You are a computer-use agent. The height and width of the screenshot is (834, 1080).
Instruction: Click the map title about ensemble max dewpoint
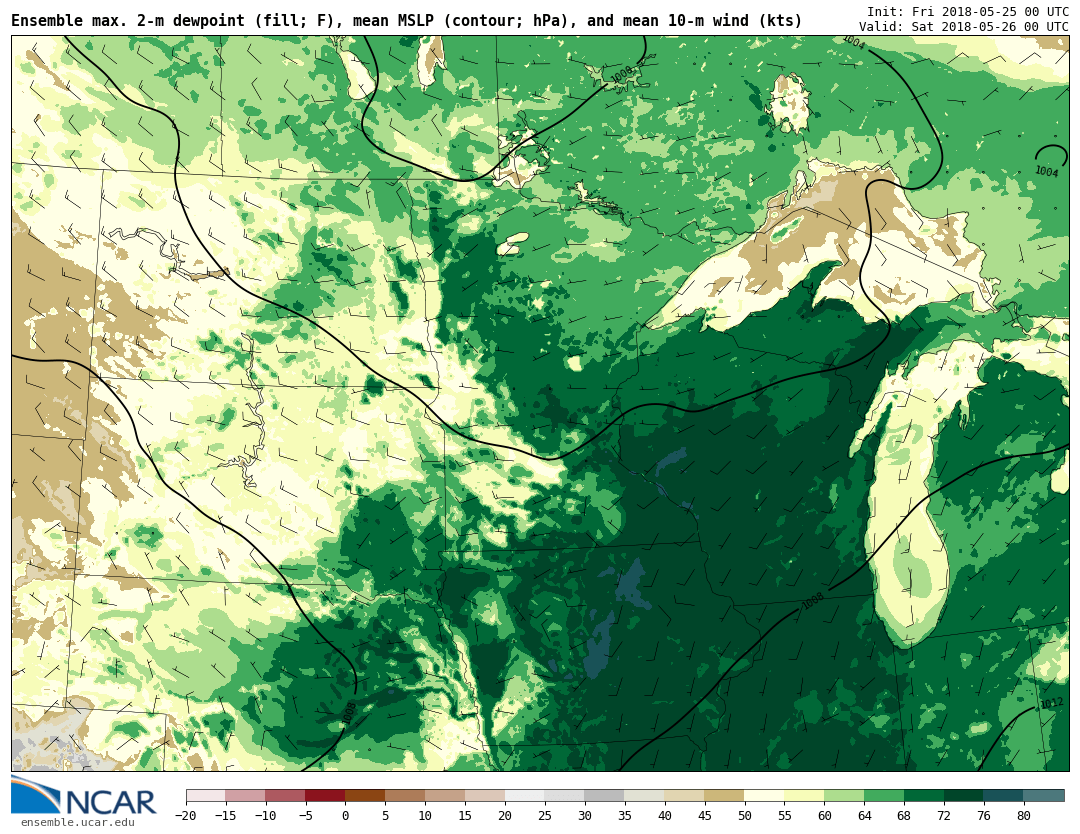(406, 21)
